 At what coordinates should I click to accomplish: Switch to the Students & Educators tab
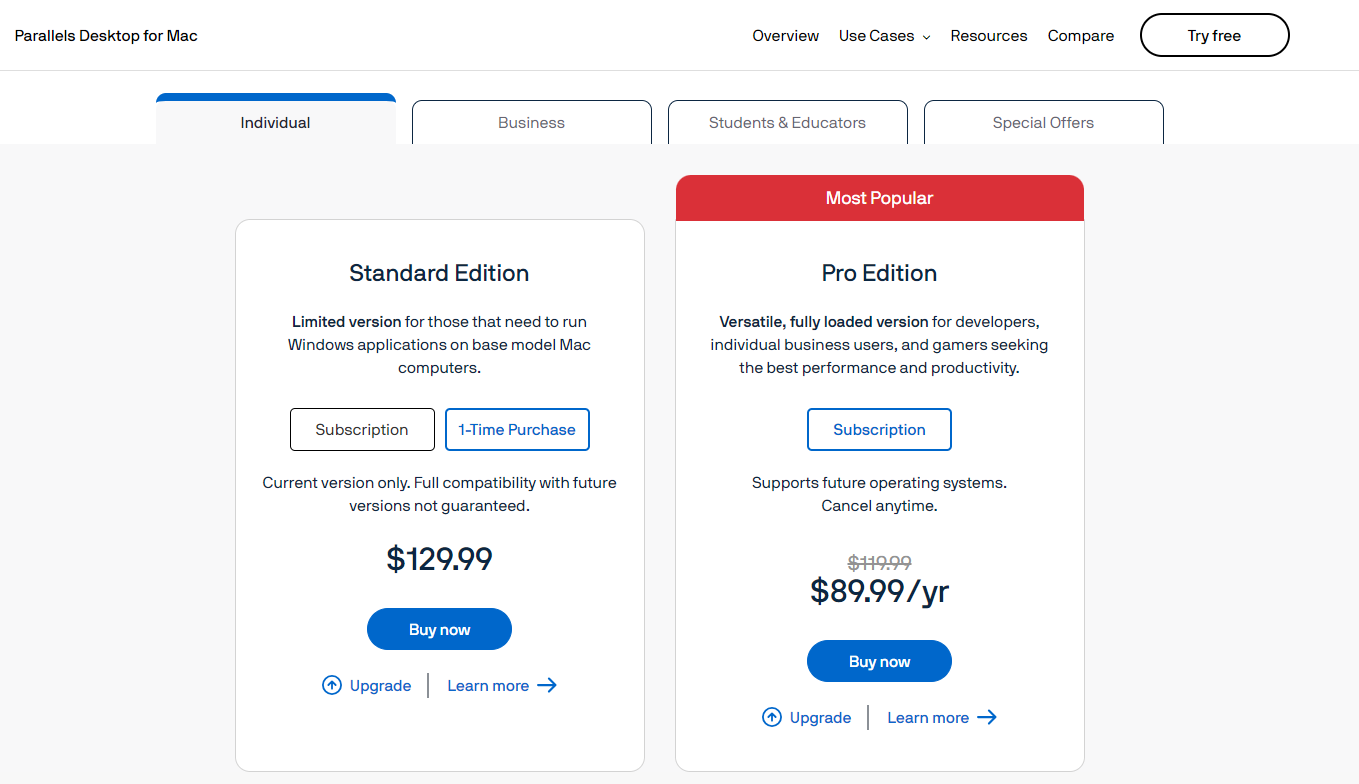pyautogui.click(x=787, y=122)
